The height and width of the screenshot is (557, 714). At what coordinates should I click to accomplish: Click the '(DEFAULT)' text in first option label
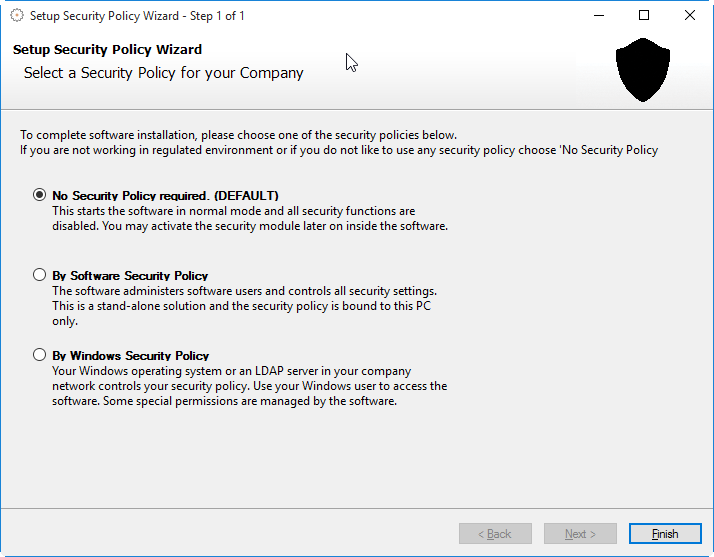click(246, 196)
